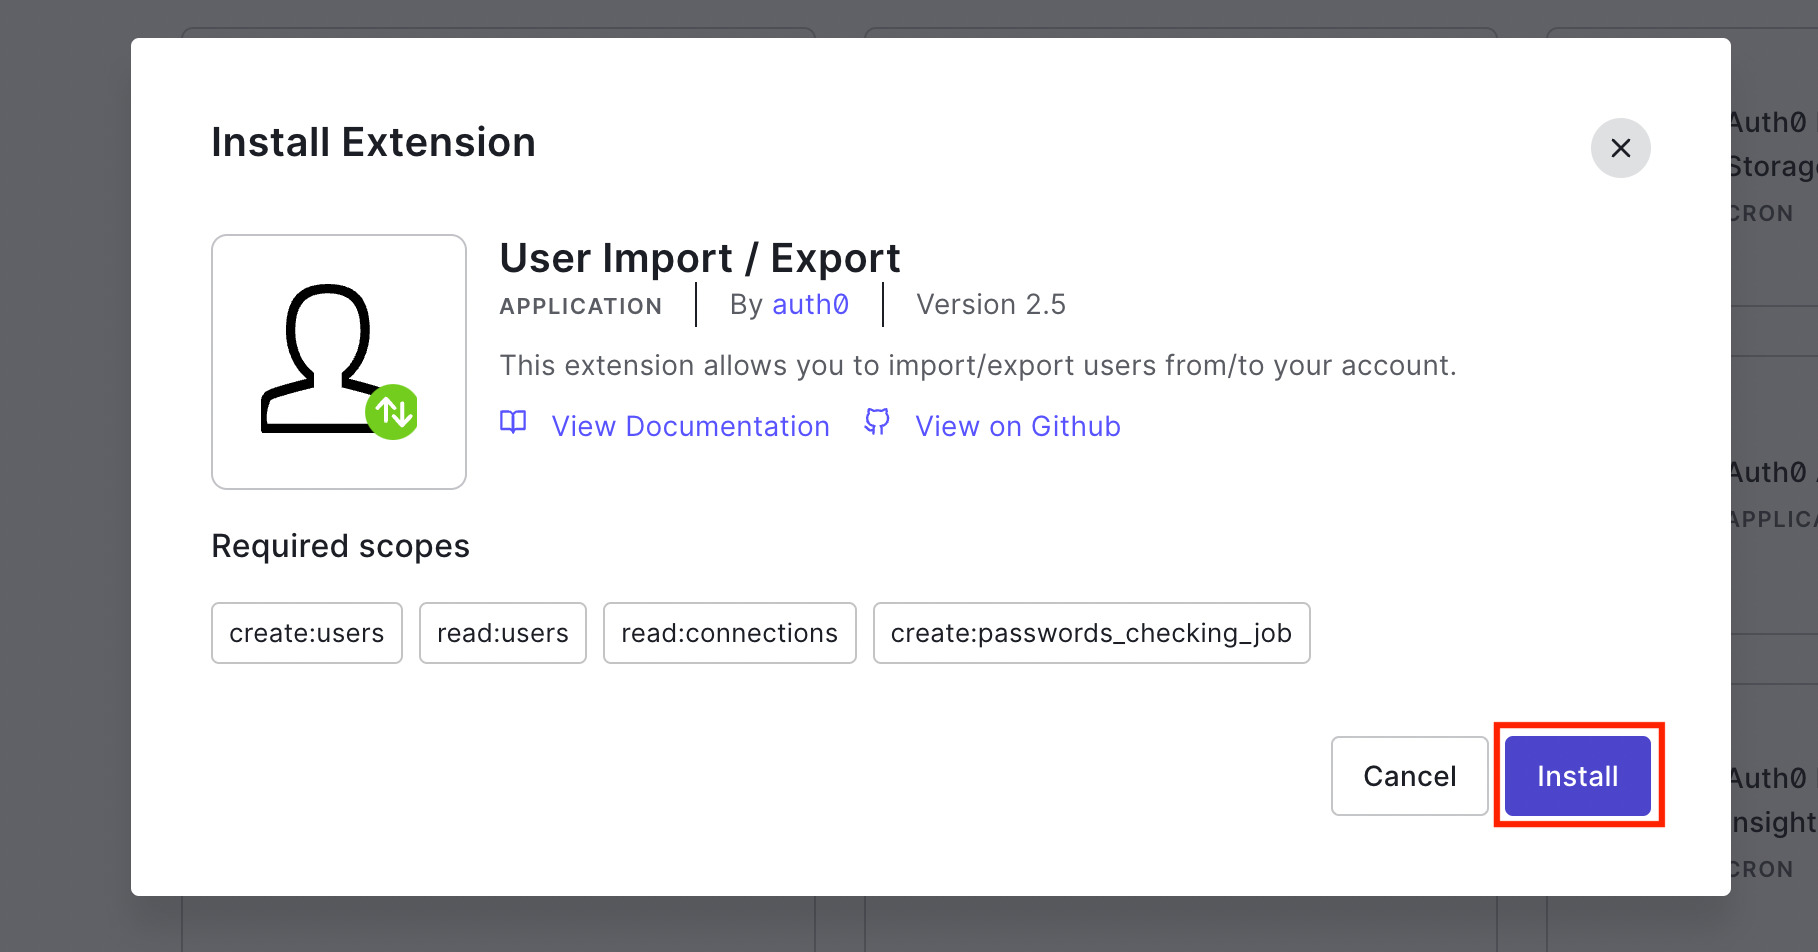Open the View on Github link
The image size is (1818, 952).
(x=1017, y=425)
